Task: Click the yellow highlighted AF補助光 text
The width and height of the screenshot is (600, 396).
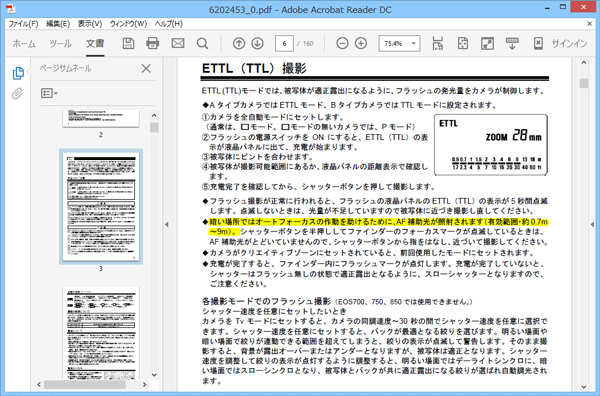Action: point(378,227)
